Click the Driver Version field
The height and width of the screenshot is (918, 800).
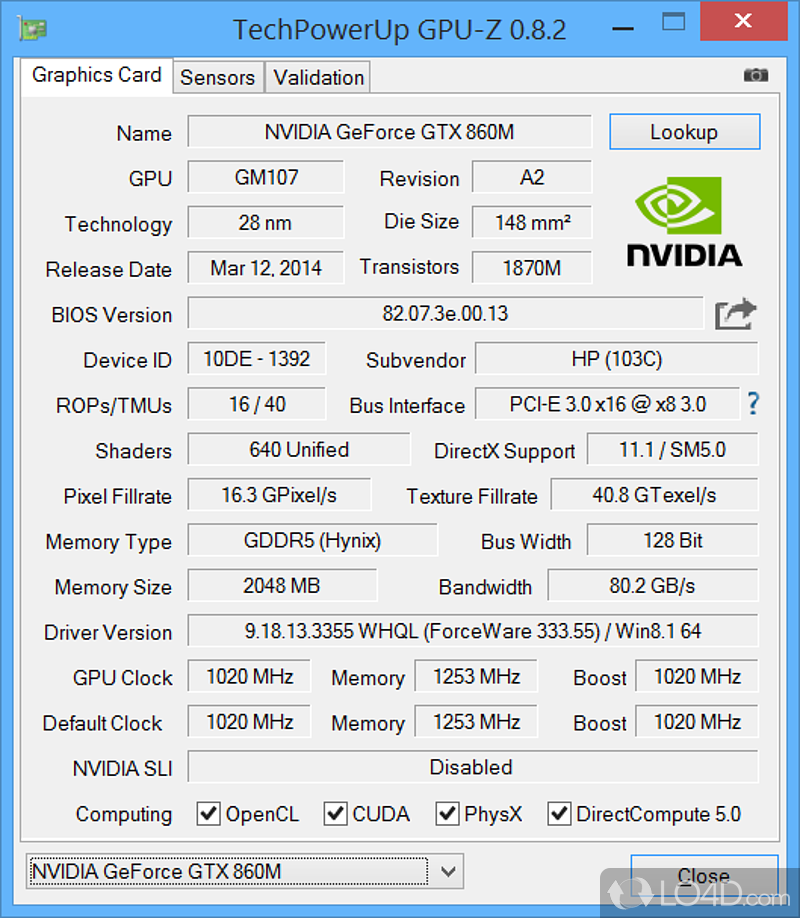[x=472, y=632]
